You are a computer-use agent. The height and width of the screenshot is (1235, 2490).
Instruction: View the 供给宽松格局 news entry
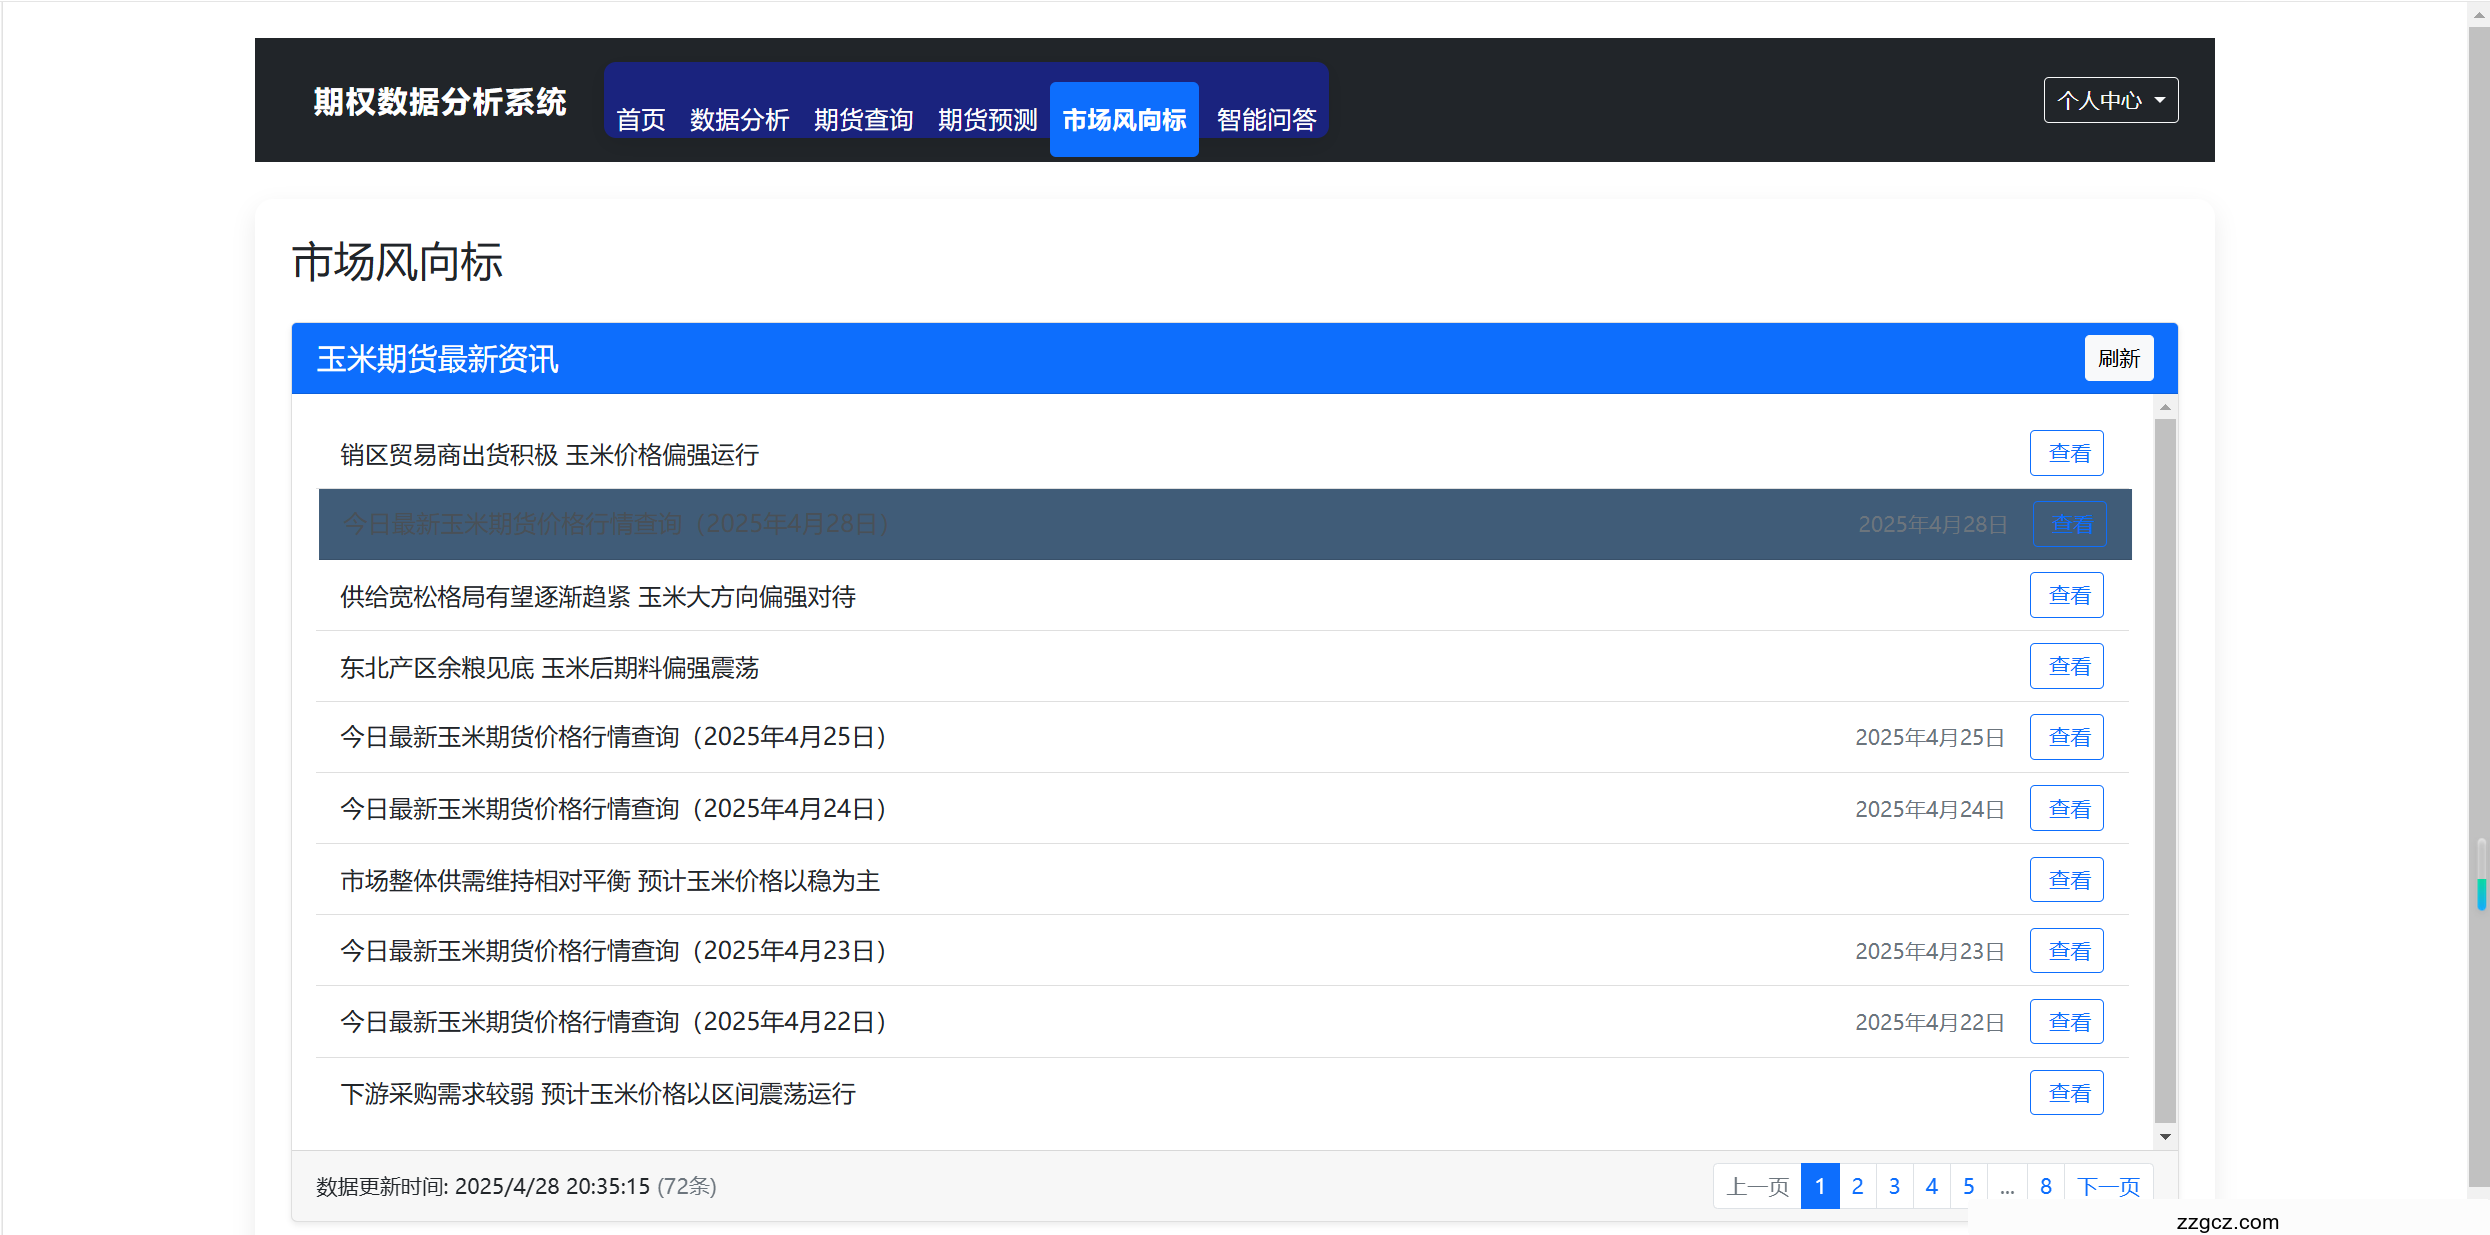point(2067,594)
